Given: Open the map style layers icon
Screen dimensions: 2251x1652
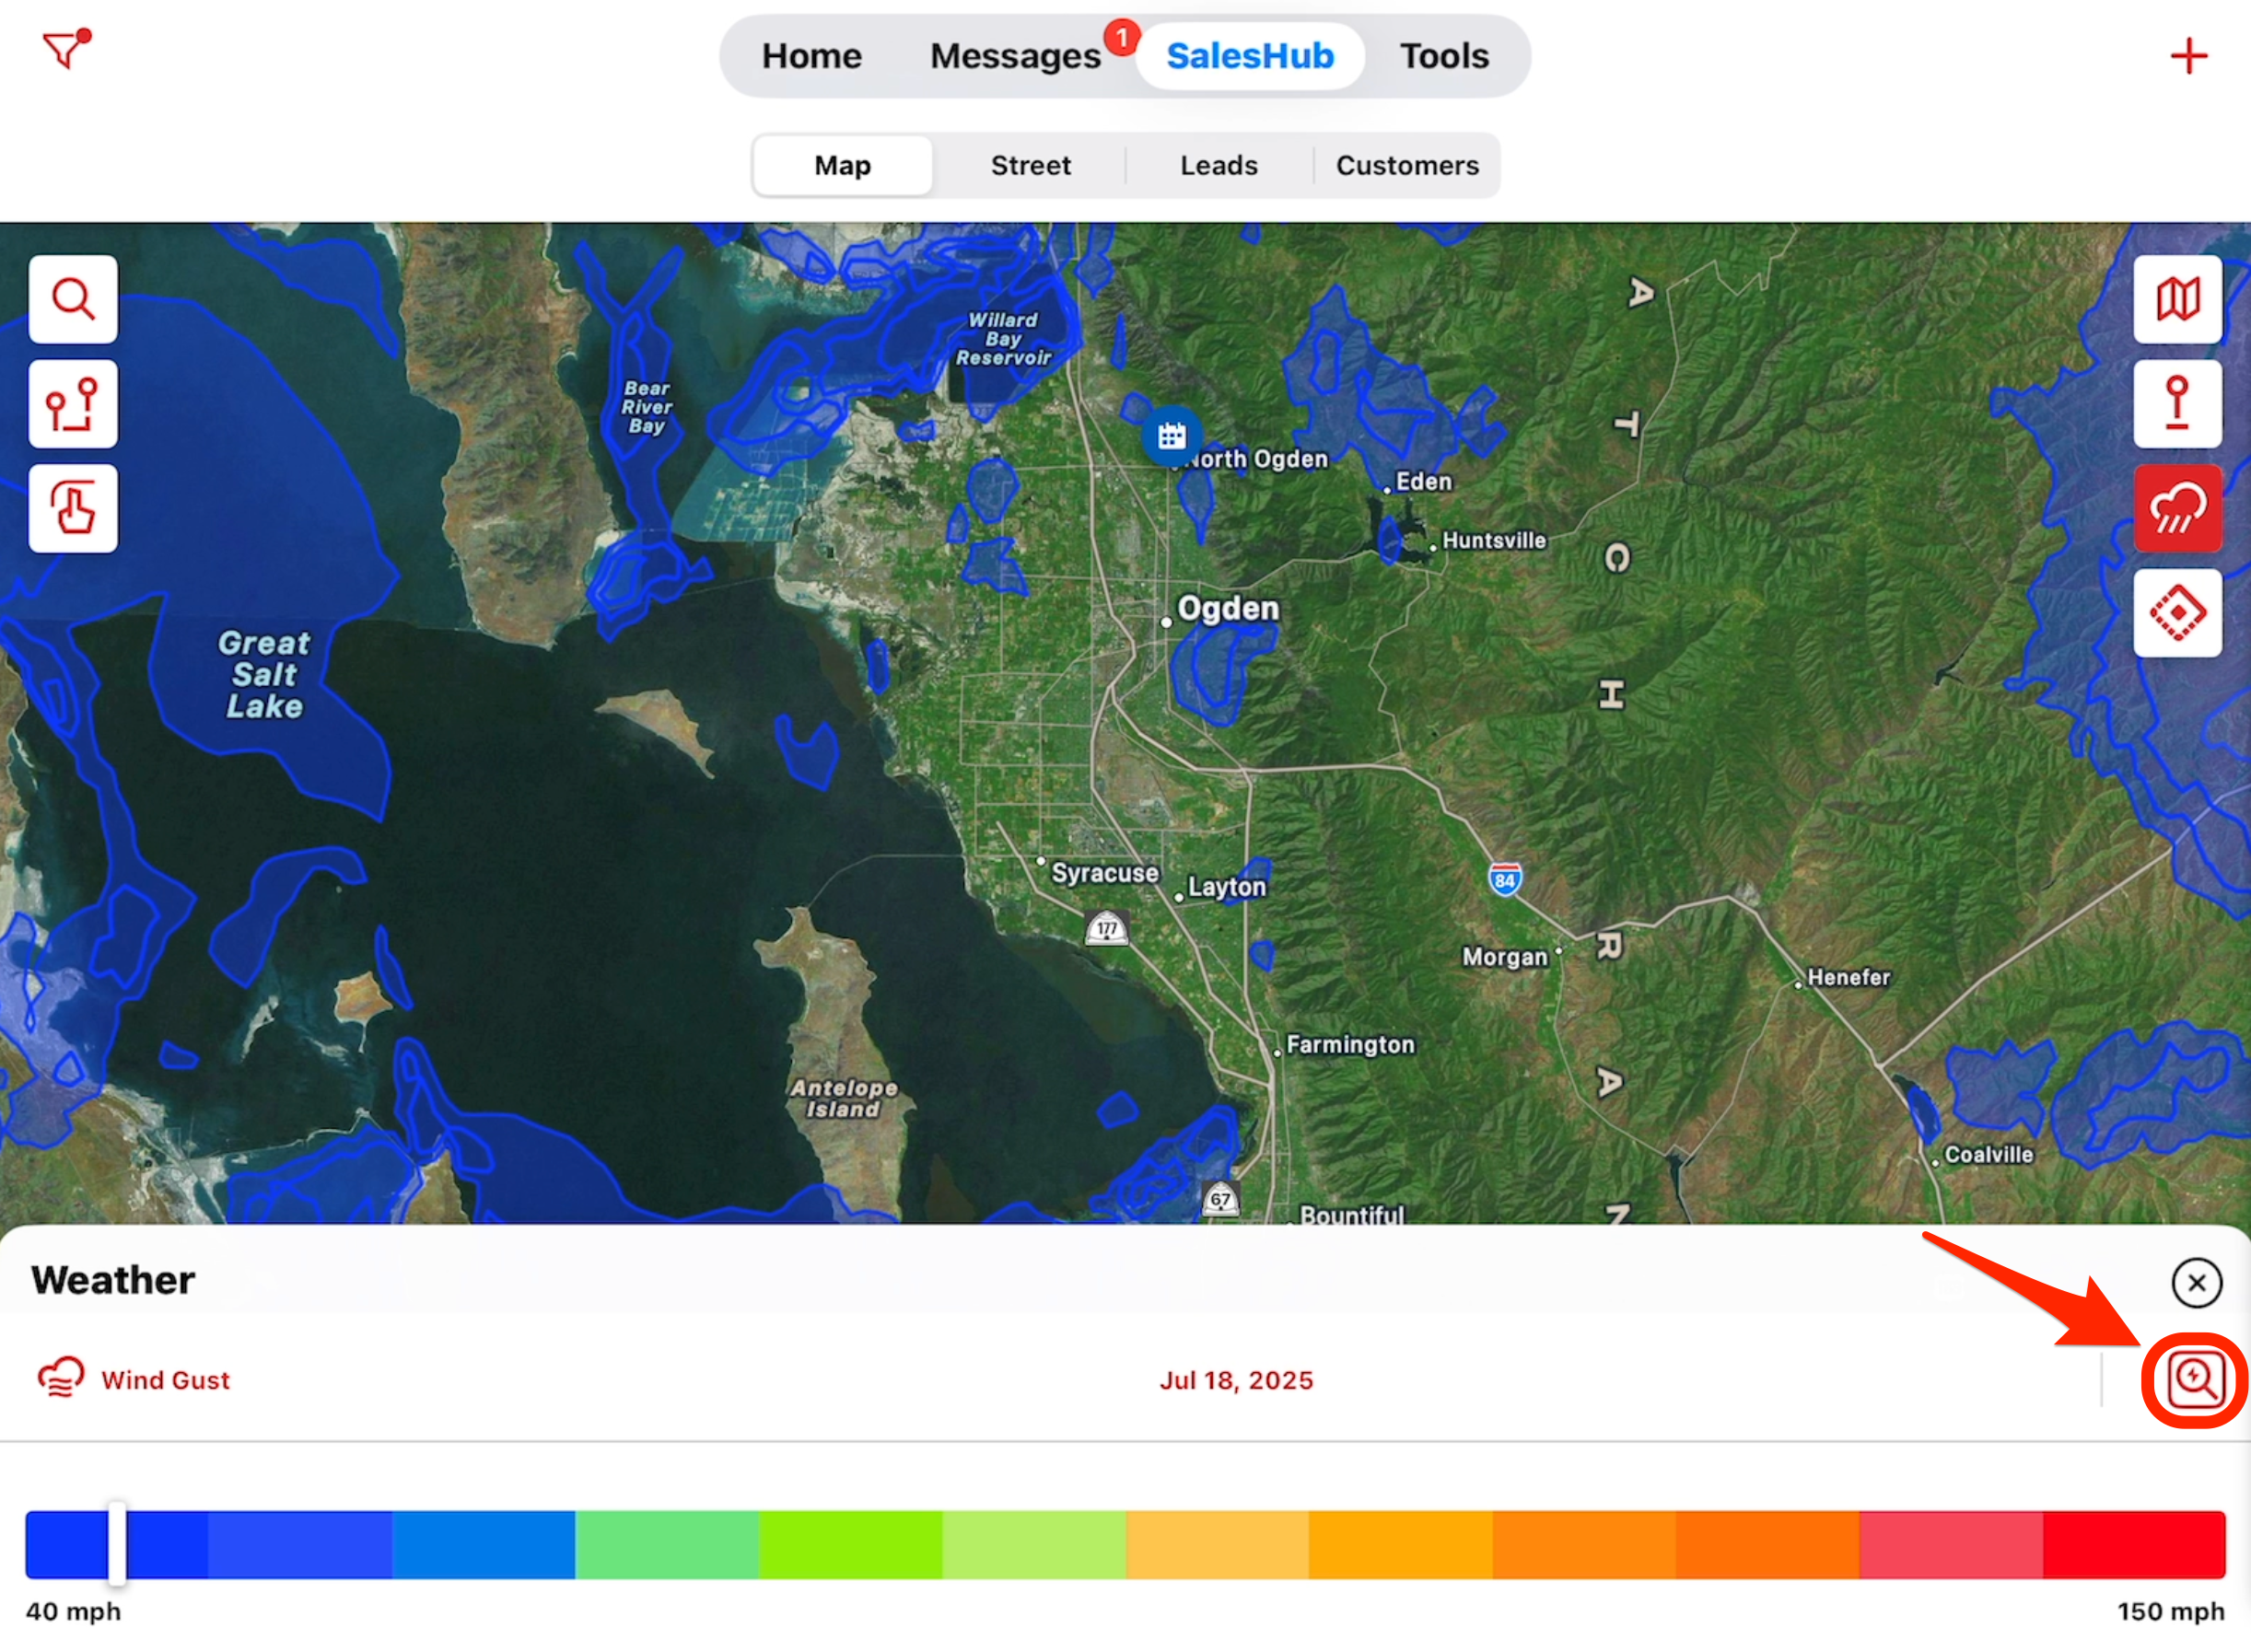Looking at the screenshot, I should pos(2177,299).
